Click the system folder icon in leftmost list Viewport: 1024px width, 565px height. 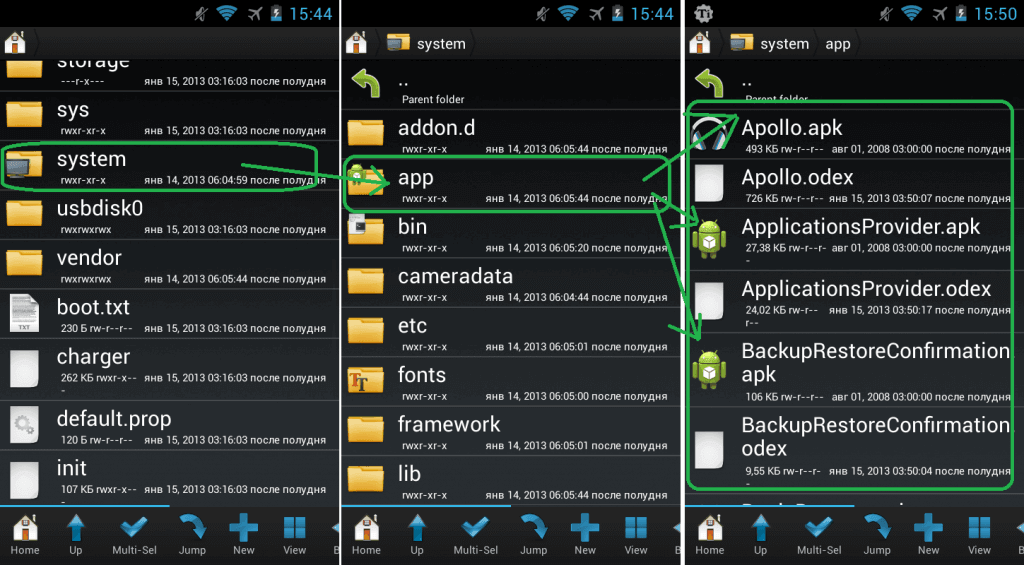tap(25, 166)
